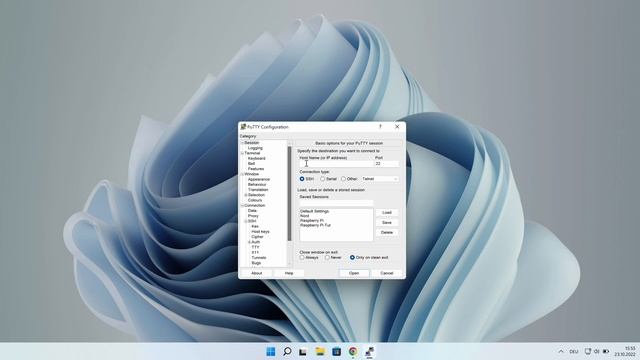Click the PuTTY taskbar icon

[x=369, y=351]
